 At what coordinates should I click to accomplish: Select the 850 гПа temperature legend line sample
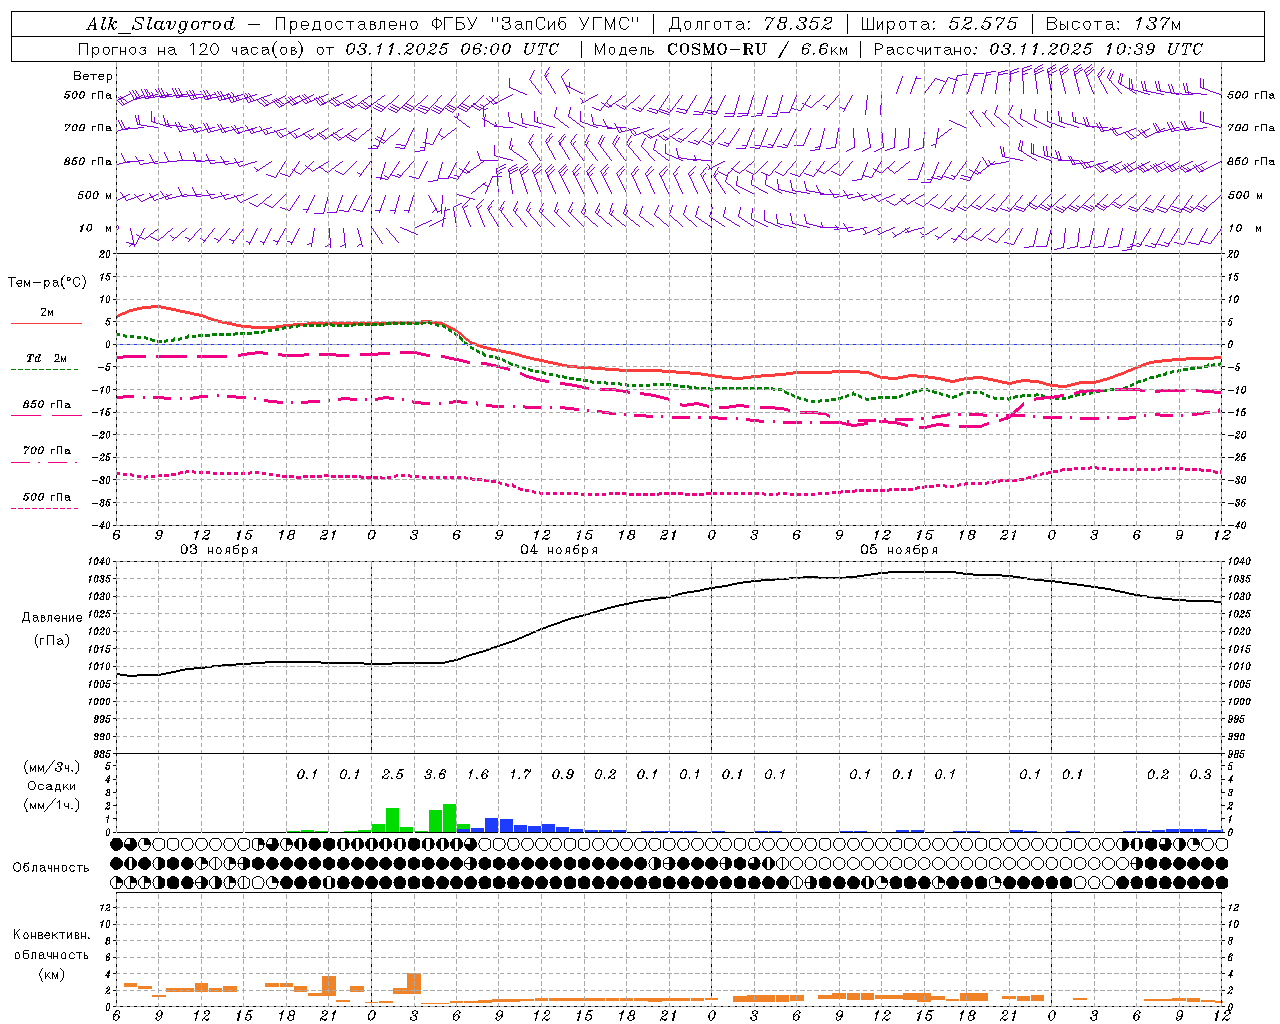(46, 415)
